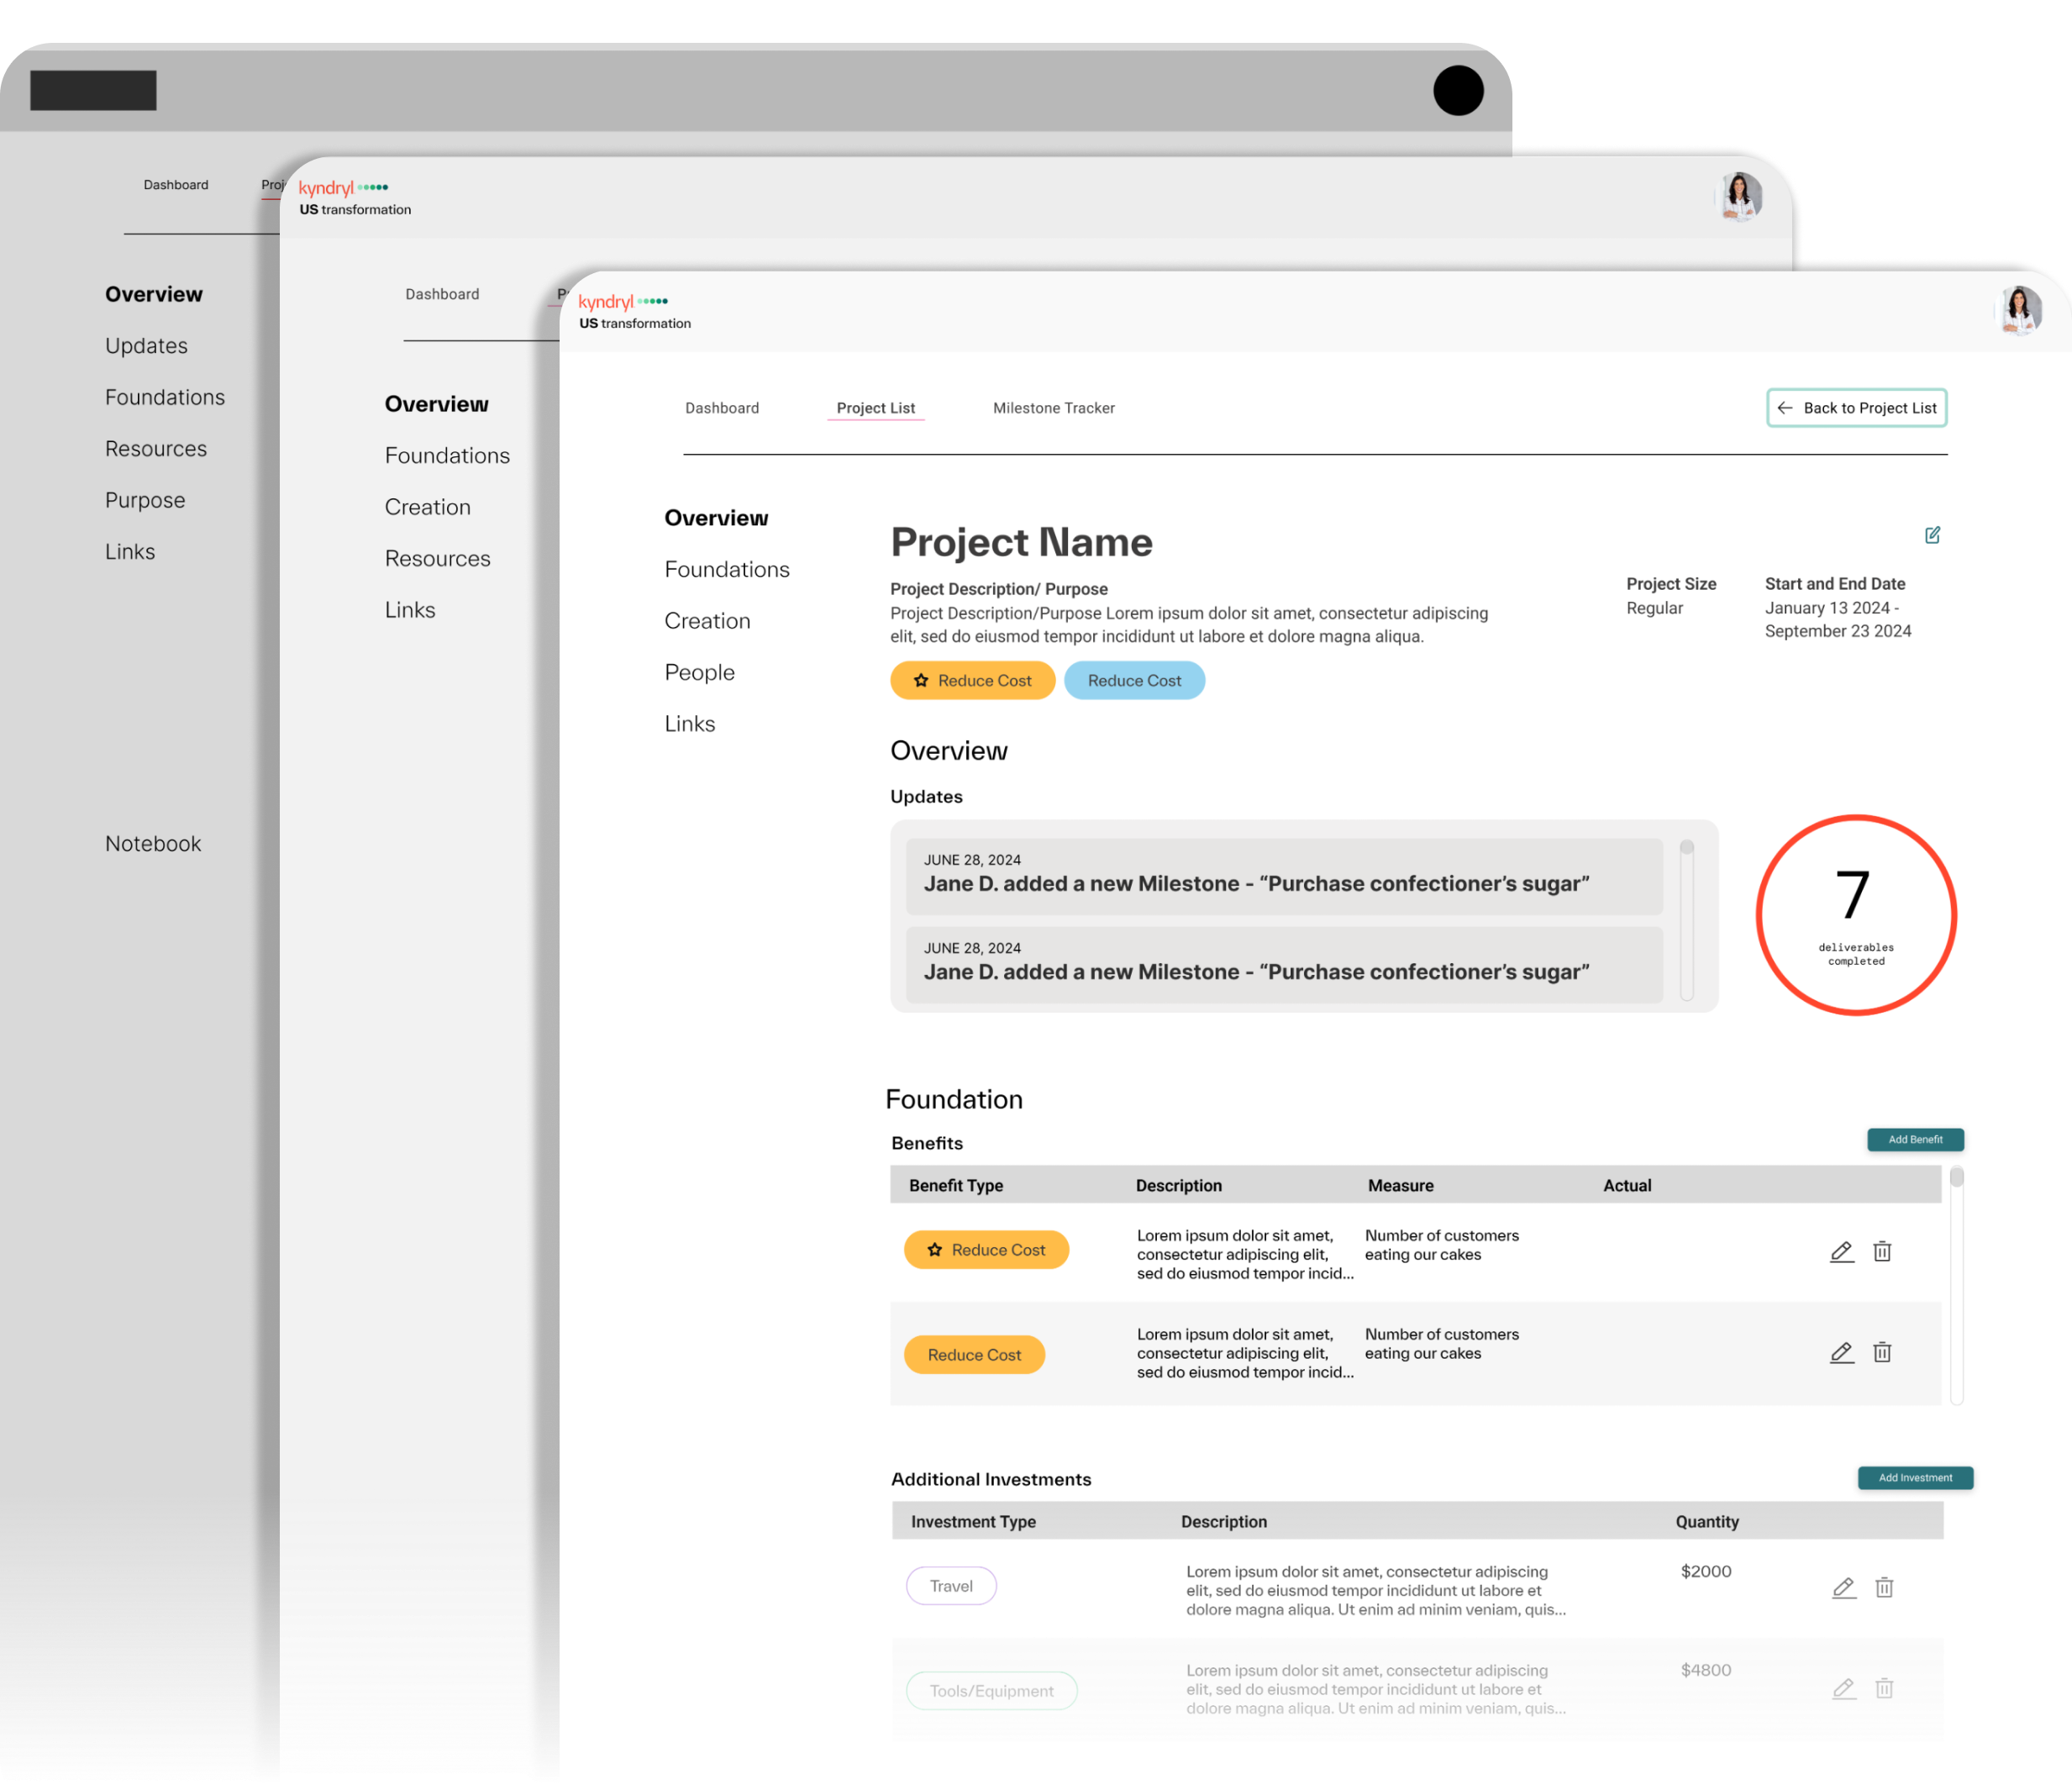The width and height of the screenshot is (2072, 1785).
Task: Click Back to Project List button
Action: pyautogui.click(x=1856, y=408)
